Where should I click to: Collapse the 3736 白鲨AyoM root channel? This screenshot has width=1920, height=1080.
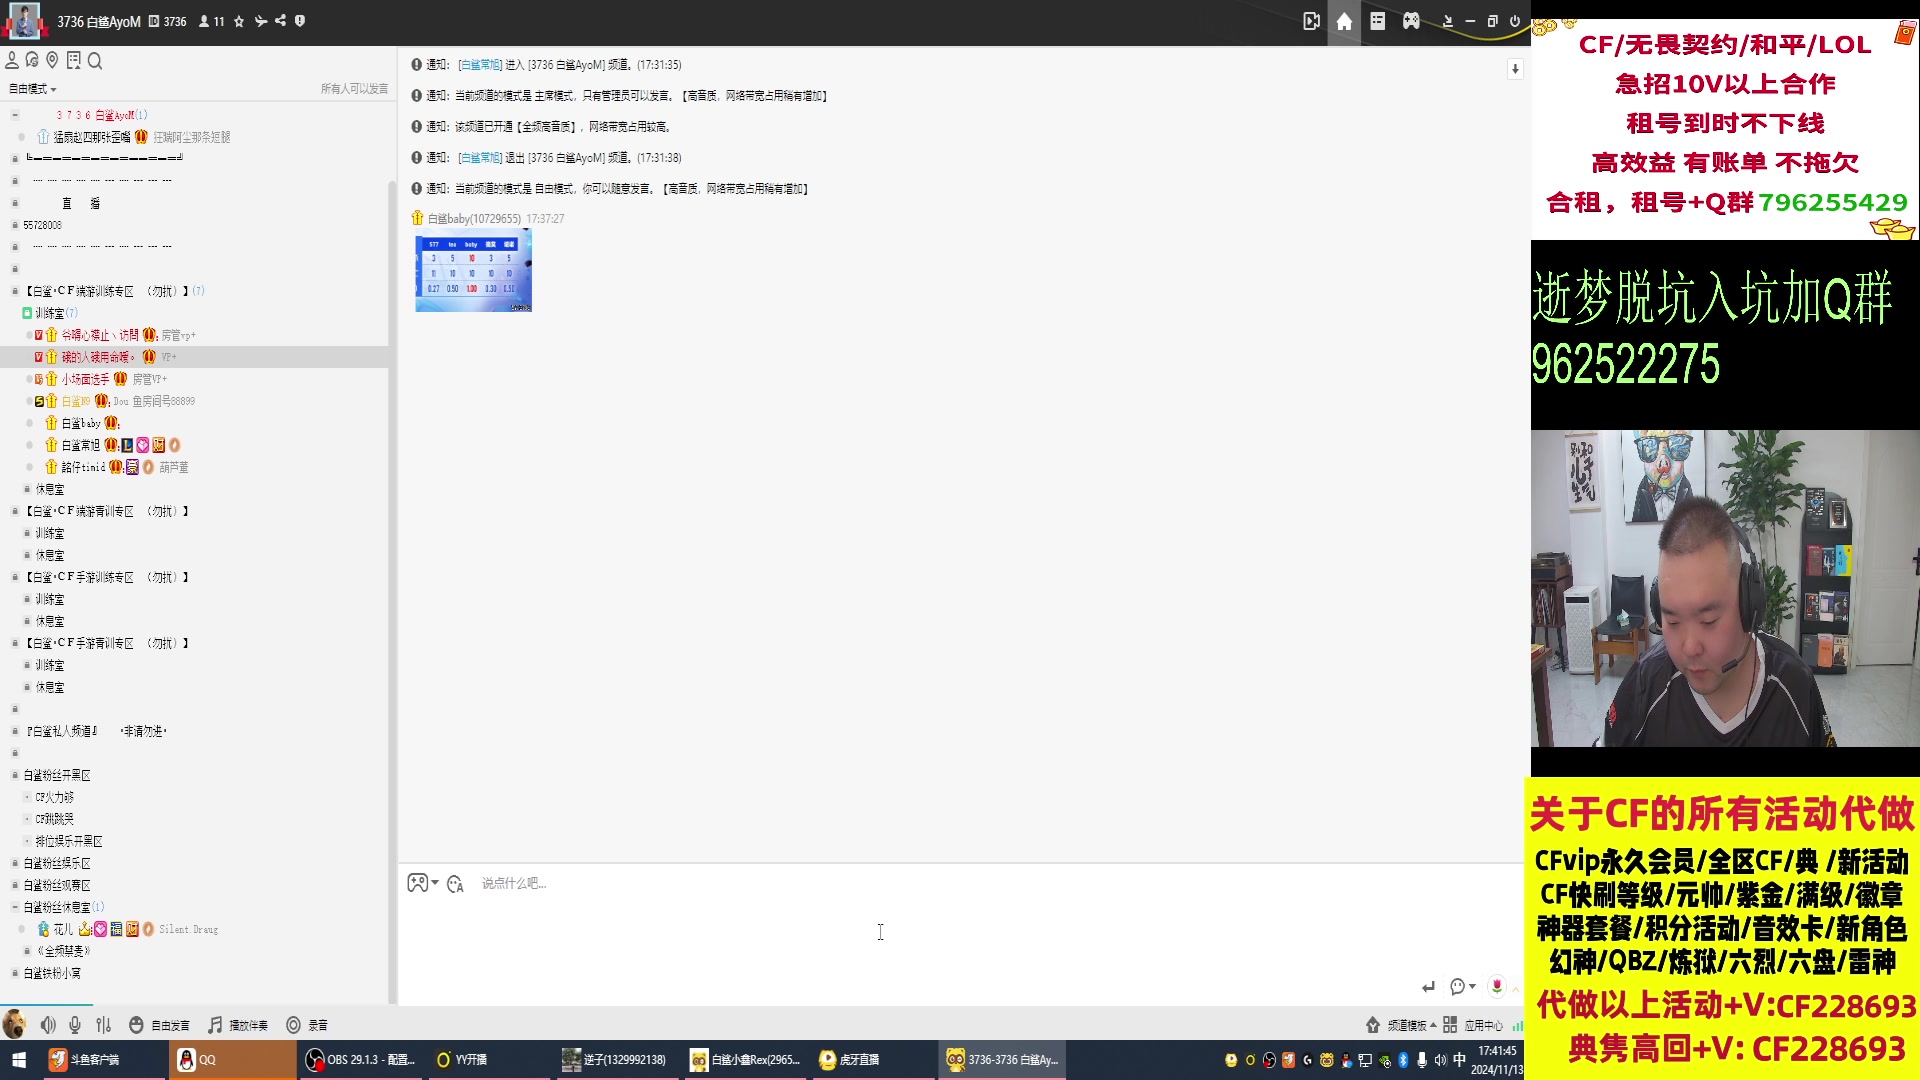pos(15,115)
